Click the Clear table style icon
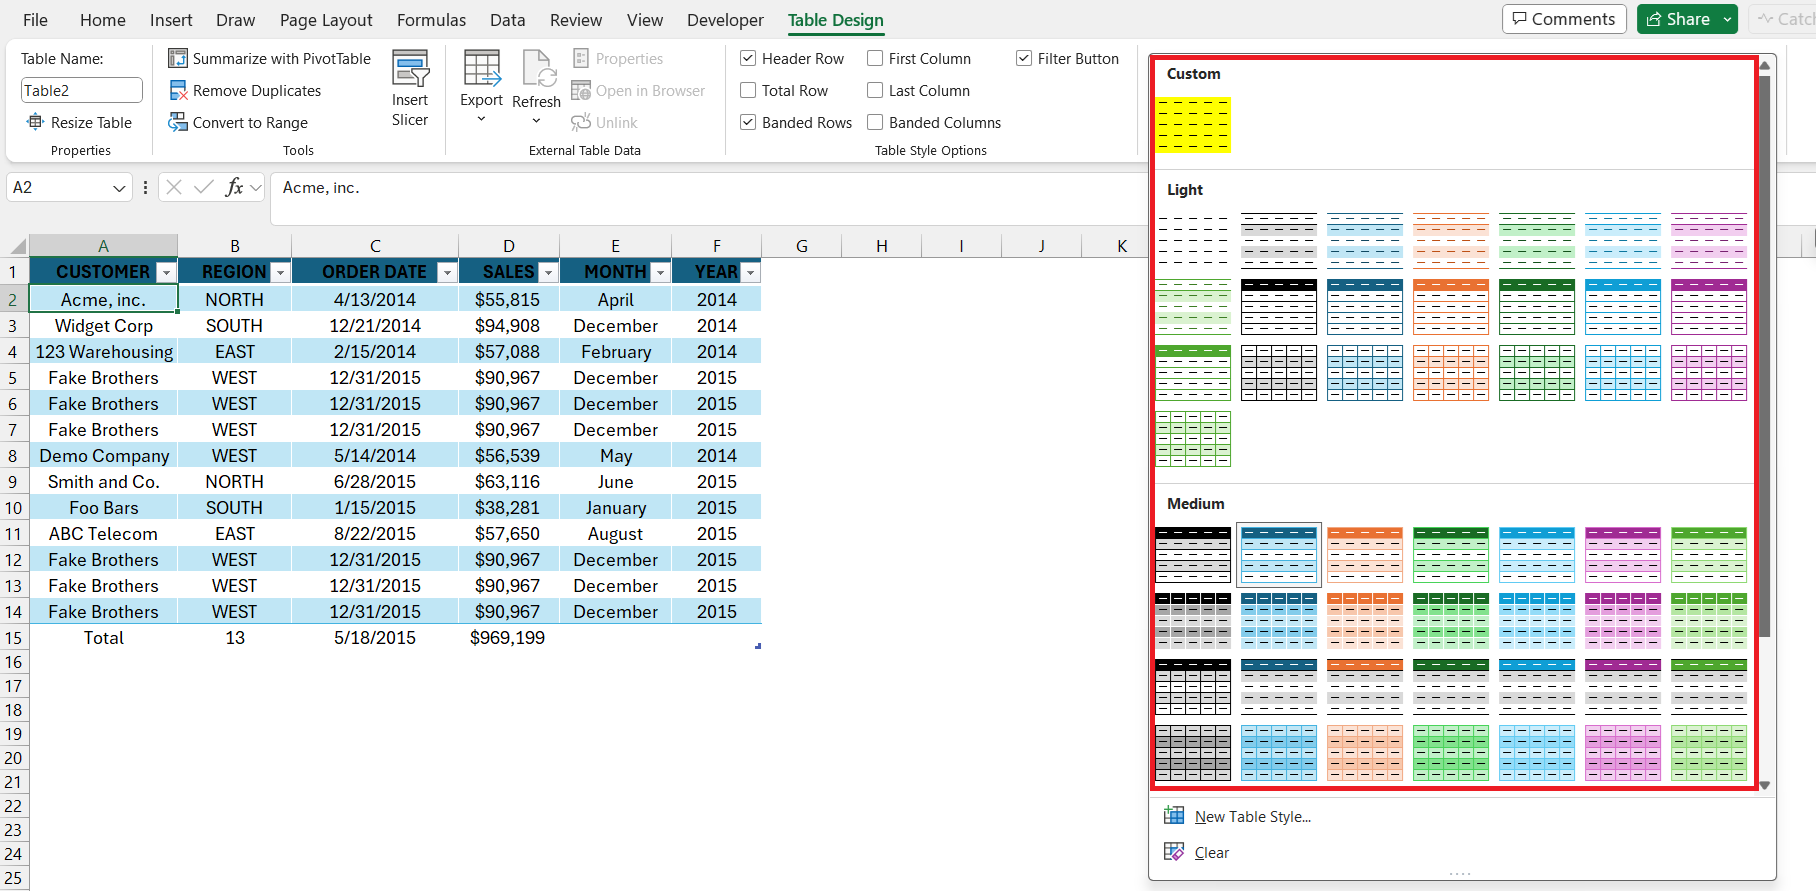This screenshot has width=1816, height=891. tap(1174, 852)
